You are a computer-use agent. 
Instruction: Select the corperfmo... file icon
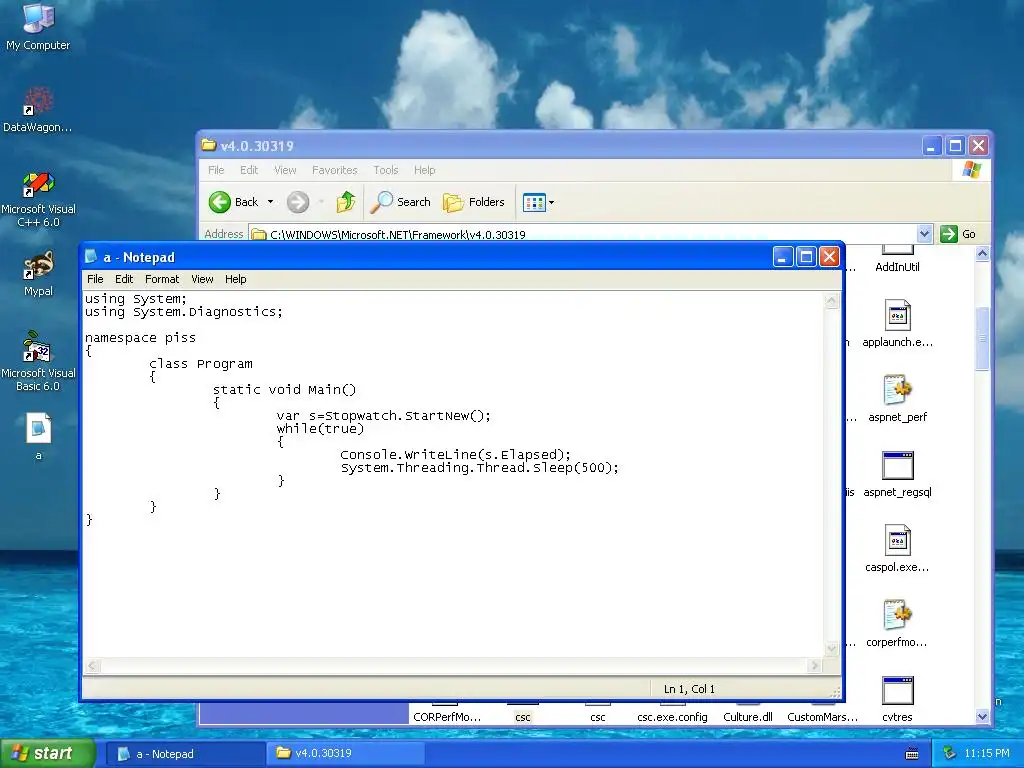tap(897, 623)
